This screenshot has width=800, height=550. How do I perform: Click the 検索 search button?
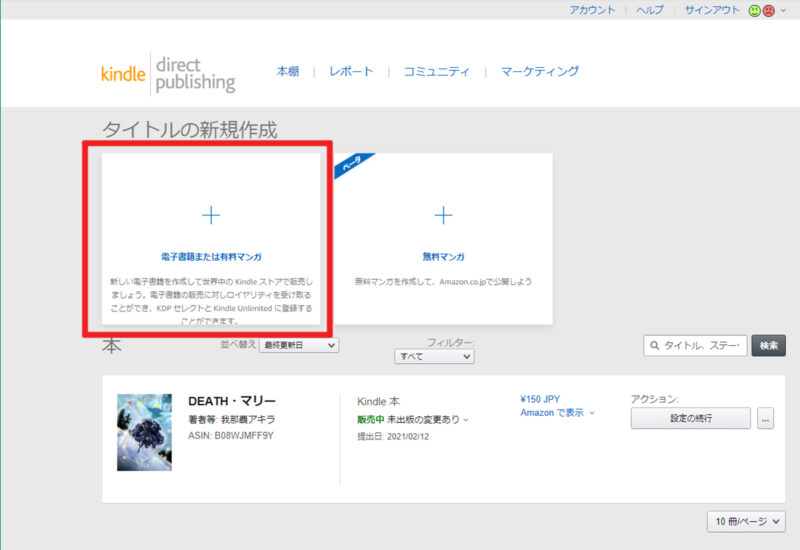[768, 345]
